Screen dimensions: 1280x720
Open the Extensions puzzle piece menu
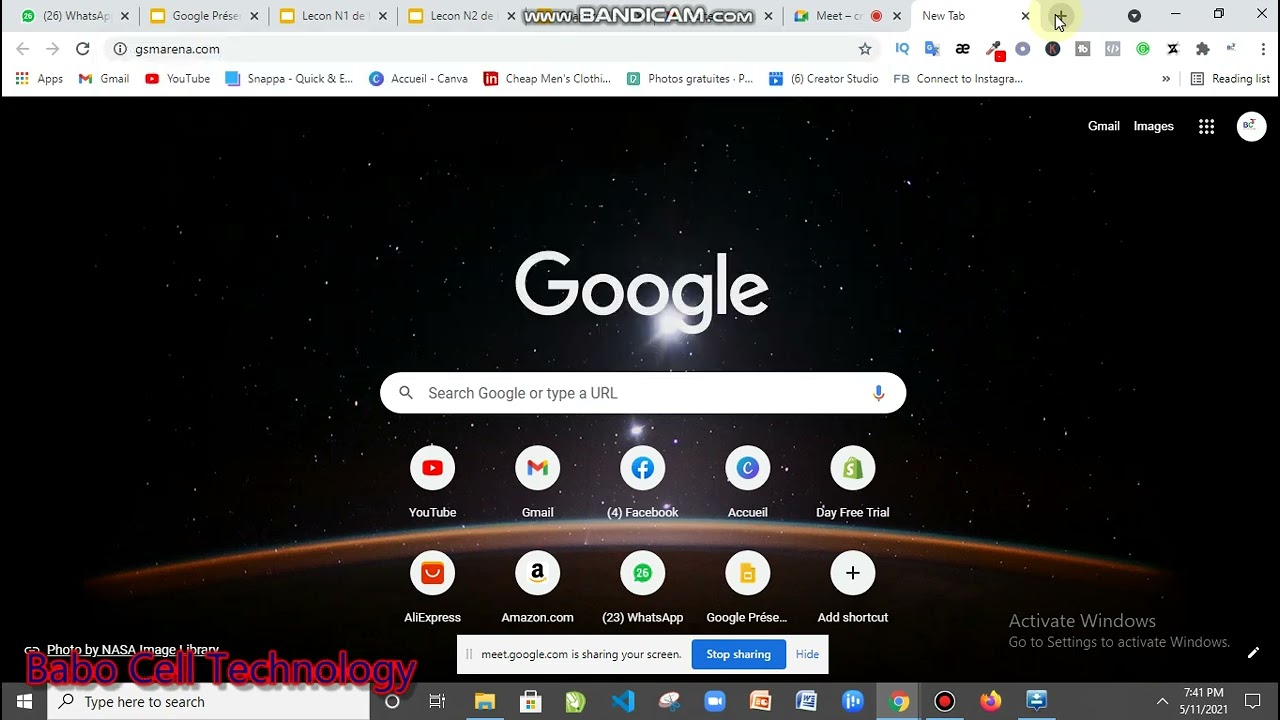click(x=1202, y=48)
